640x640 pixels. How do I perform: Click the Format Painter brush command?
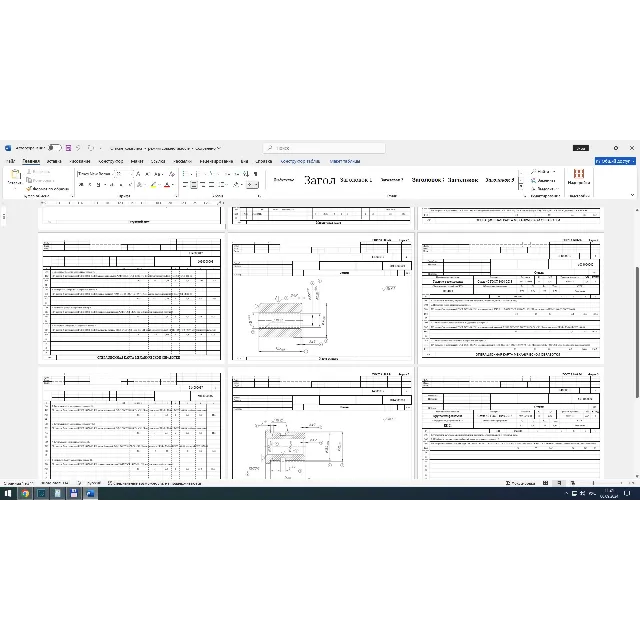pyautogui.click(x=47, y=189)
